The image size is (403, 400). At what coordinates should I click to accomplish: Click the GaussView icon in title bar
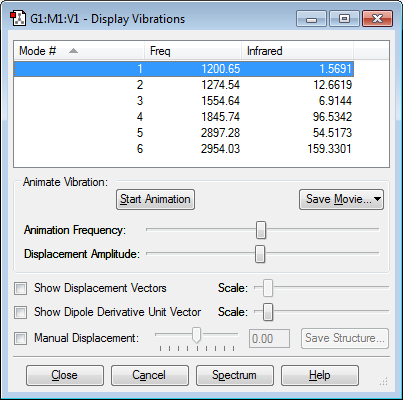tap(18, 19)
